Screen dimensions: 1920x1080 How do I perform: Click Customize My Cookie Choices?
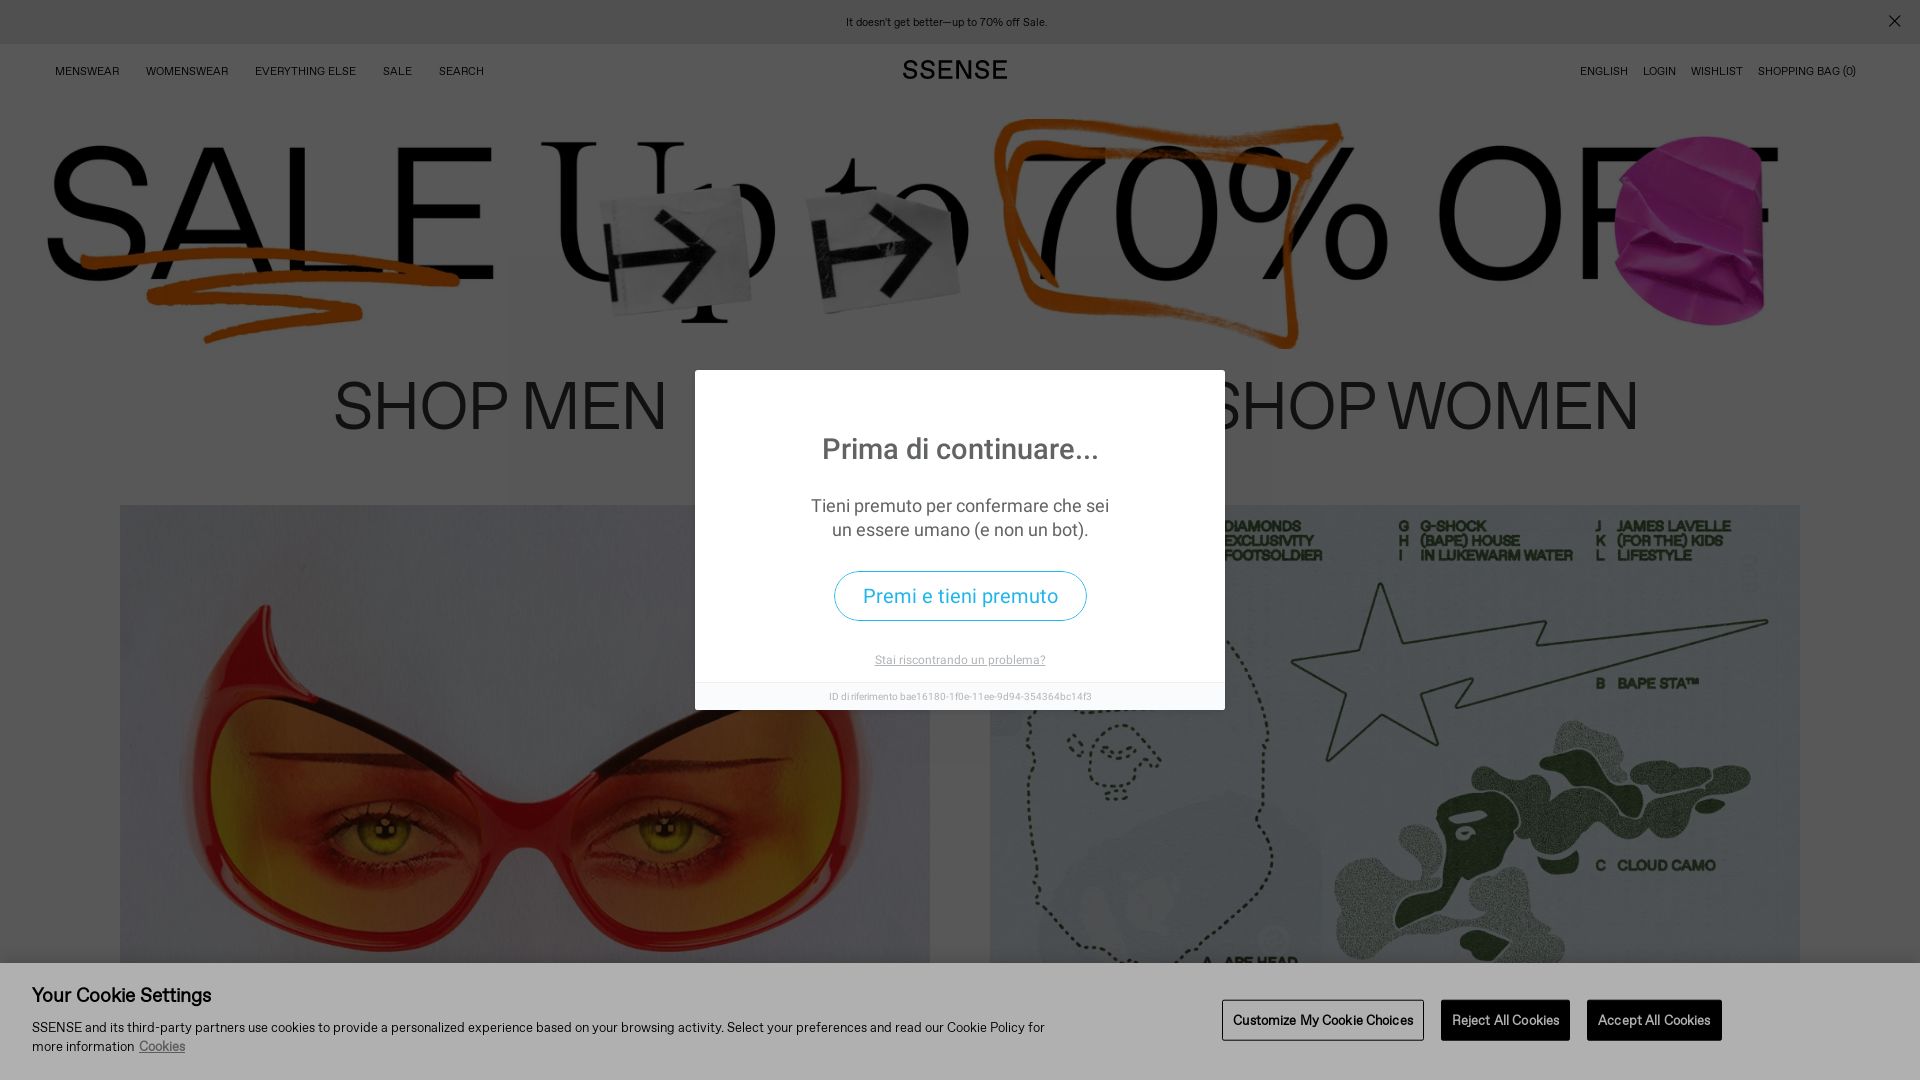click(x=1323, y=1020)
